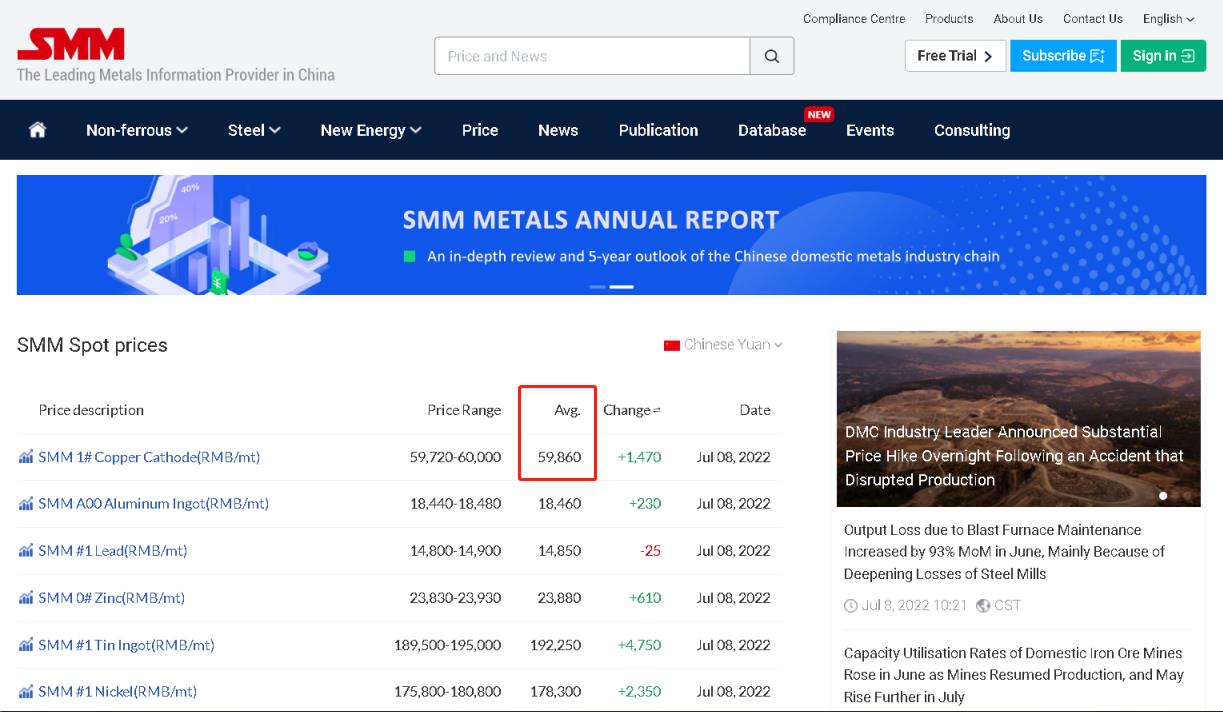Viewport: 1223px width, 712px height.
Task: Open the Chinese Yuan currency dropdown
Action: [723, 345]
